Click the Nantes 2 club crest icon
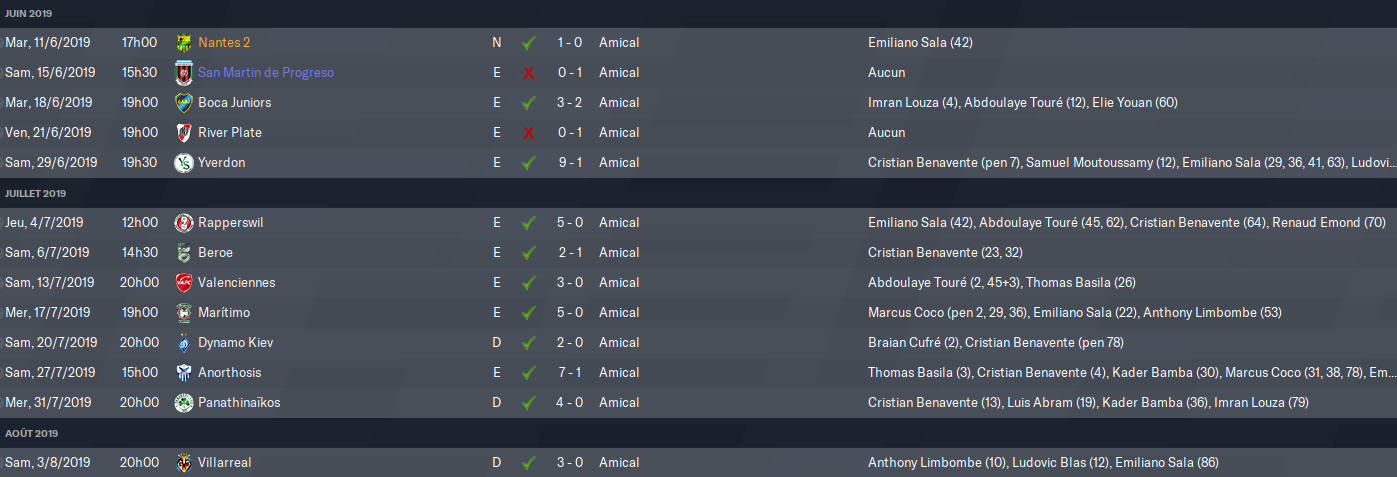 [183, 43]
